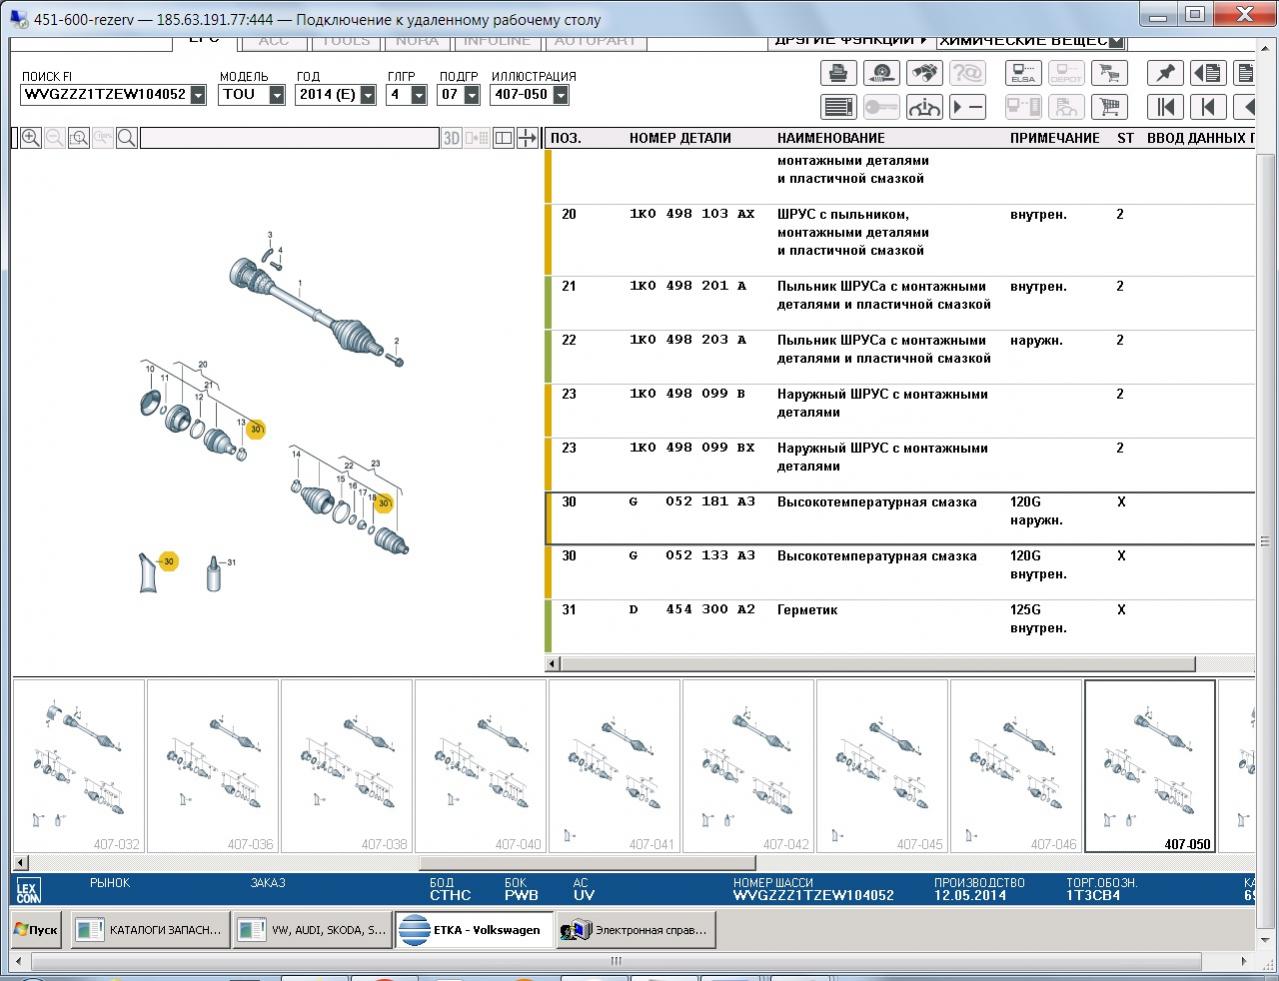Select row G 052 133 A3
Viewport: 1279px width, 981px height.
pyautogui.click(x=900, y=574)
